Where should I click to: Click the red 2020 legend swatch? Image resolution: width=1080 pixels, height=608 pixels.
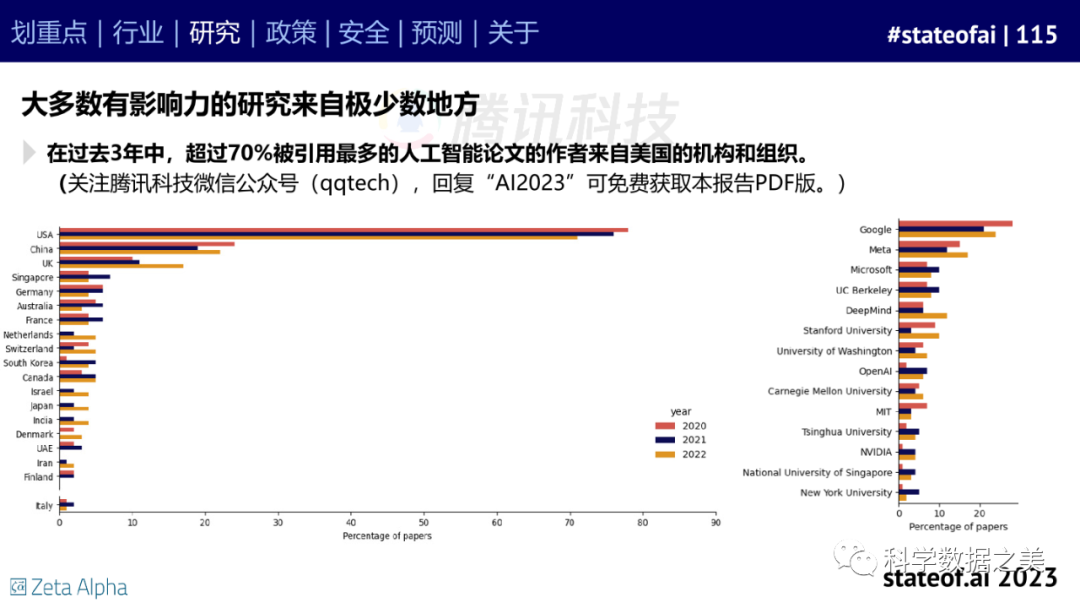click(664, 426)
